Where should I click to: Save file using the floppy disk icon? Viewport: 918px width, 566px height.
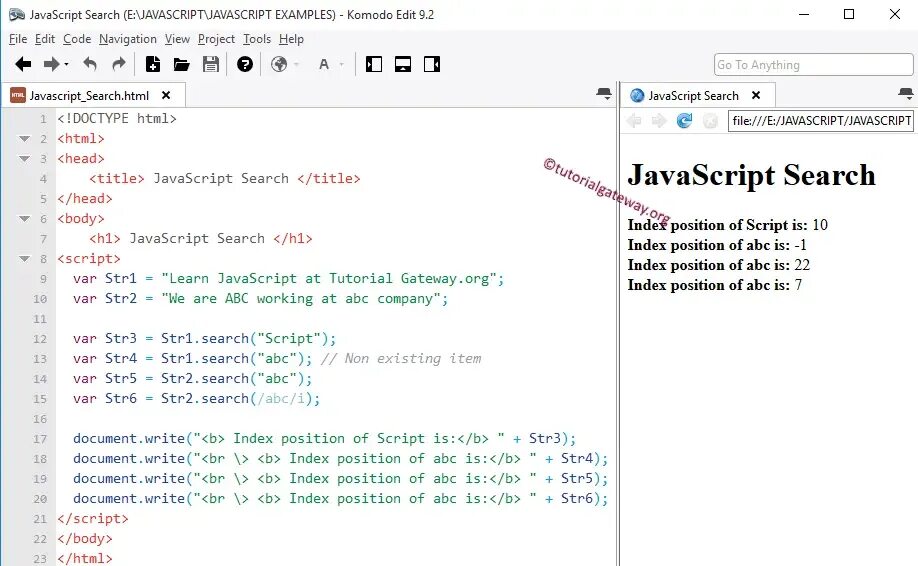pyautogui.click(x=211, y=64)
